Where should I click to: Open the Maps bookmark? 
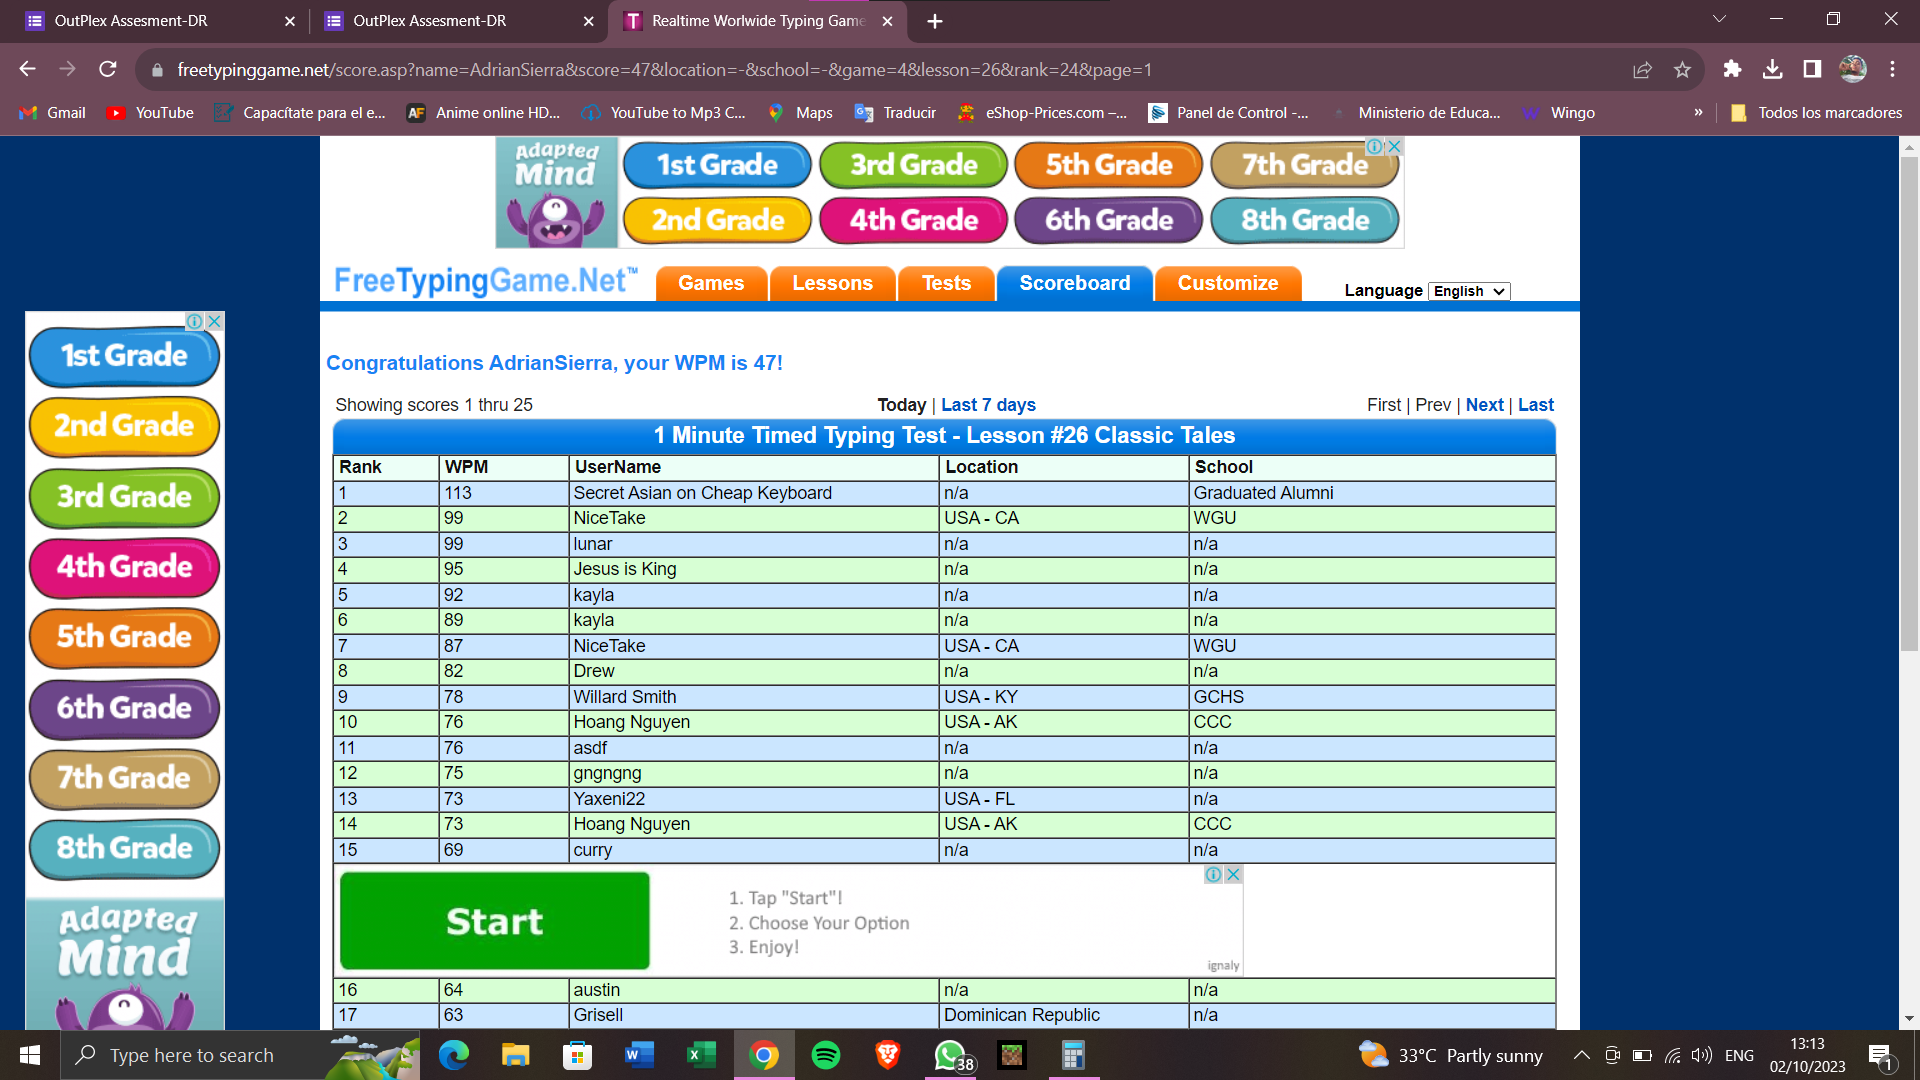click(x=799, y=113)
